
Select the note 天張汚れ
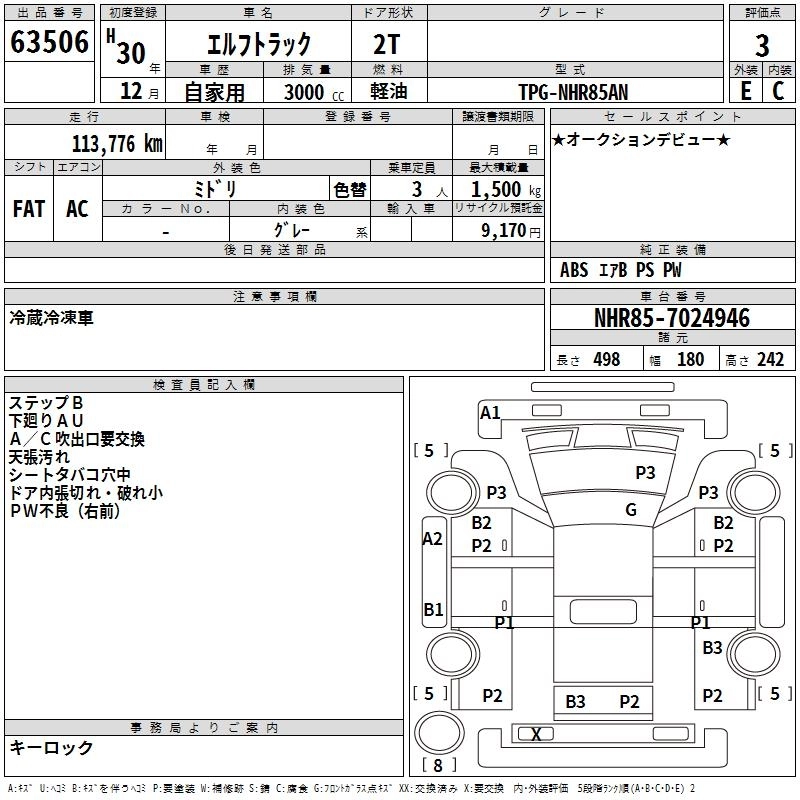pos(39,457)
